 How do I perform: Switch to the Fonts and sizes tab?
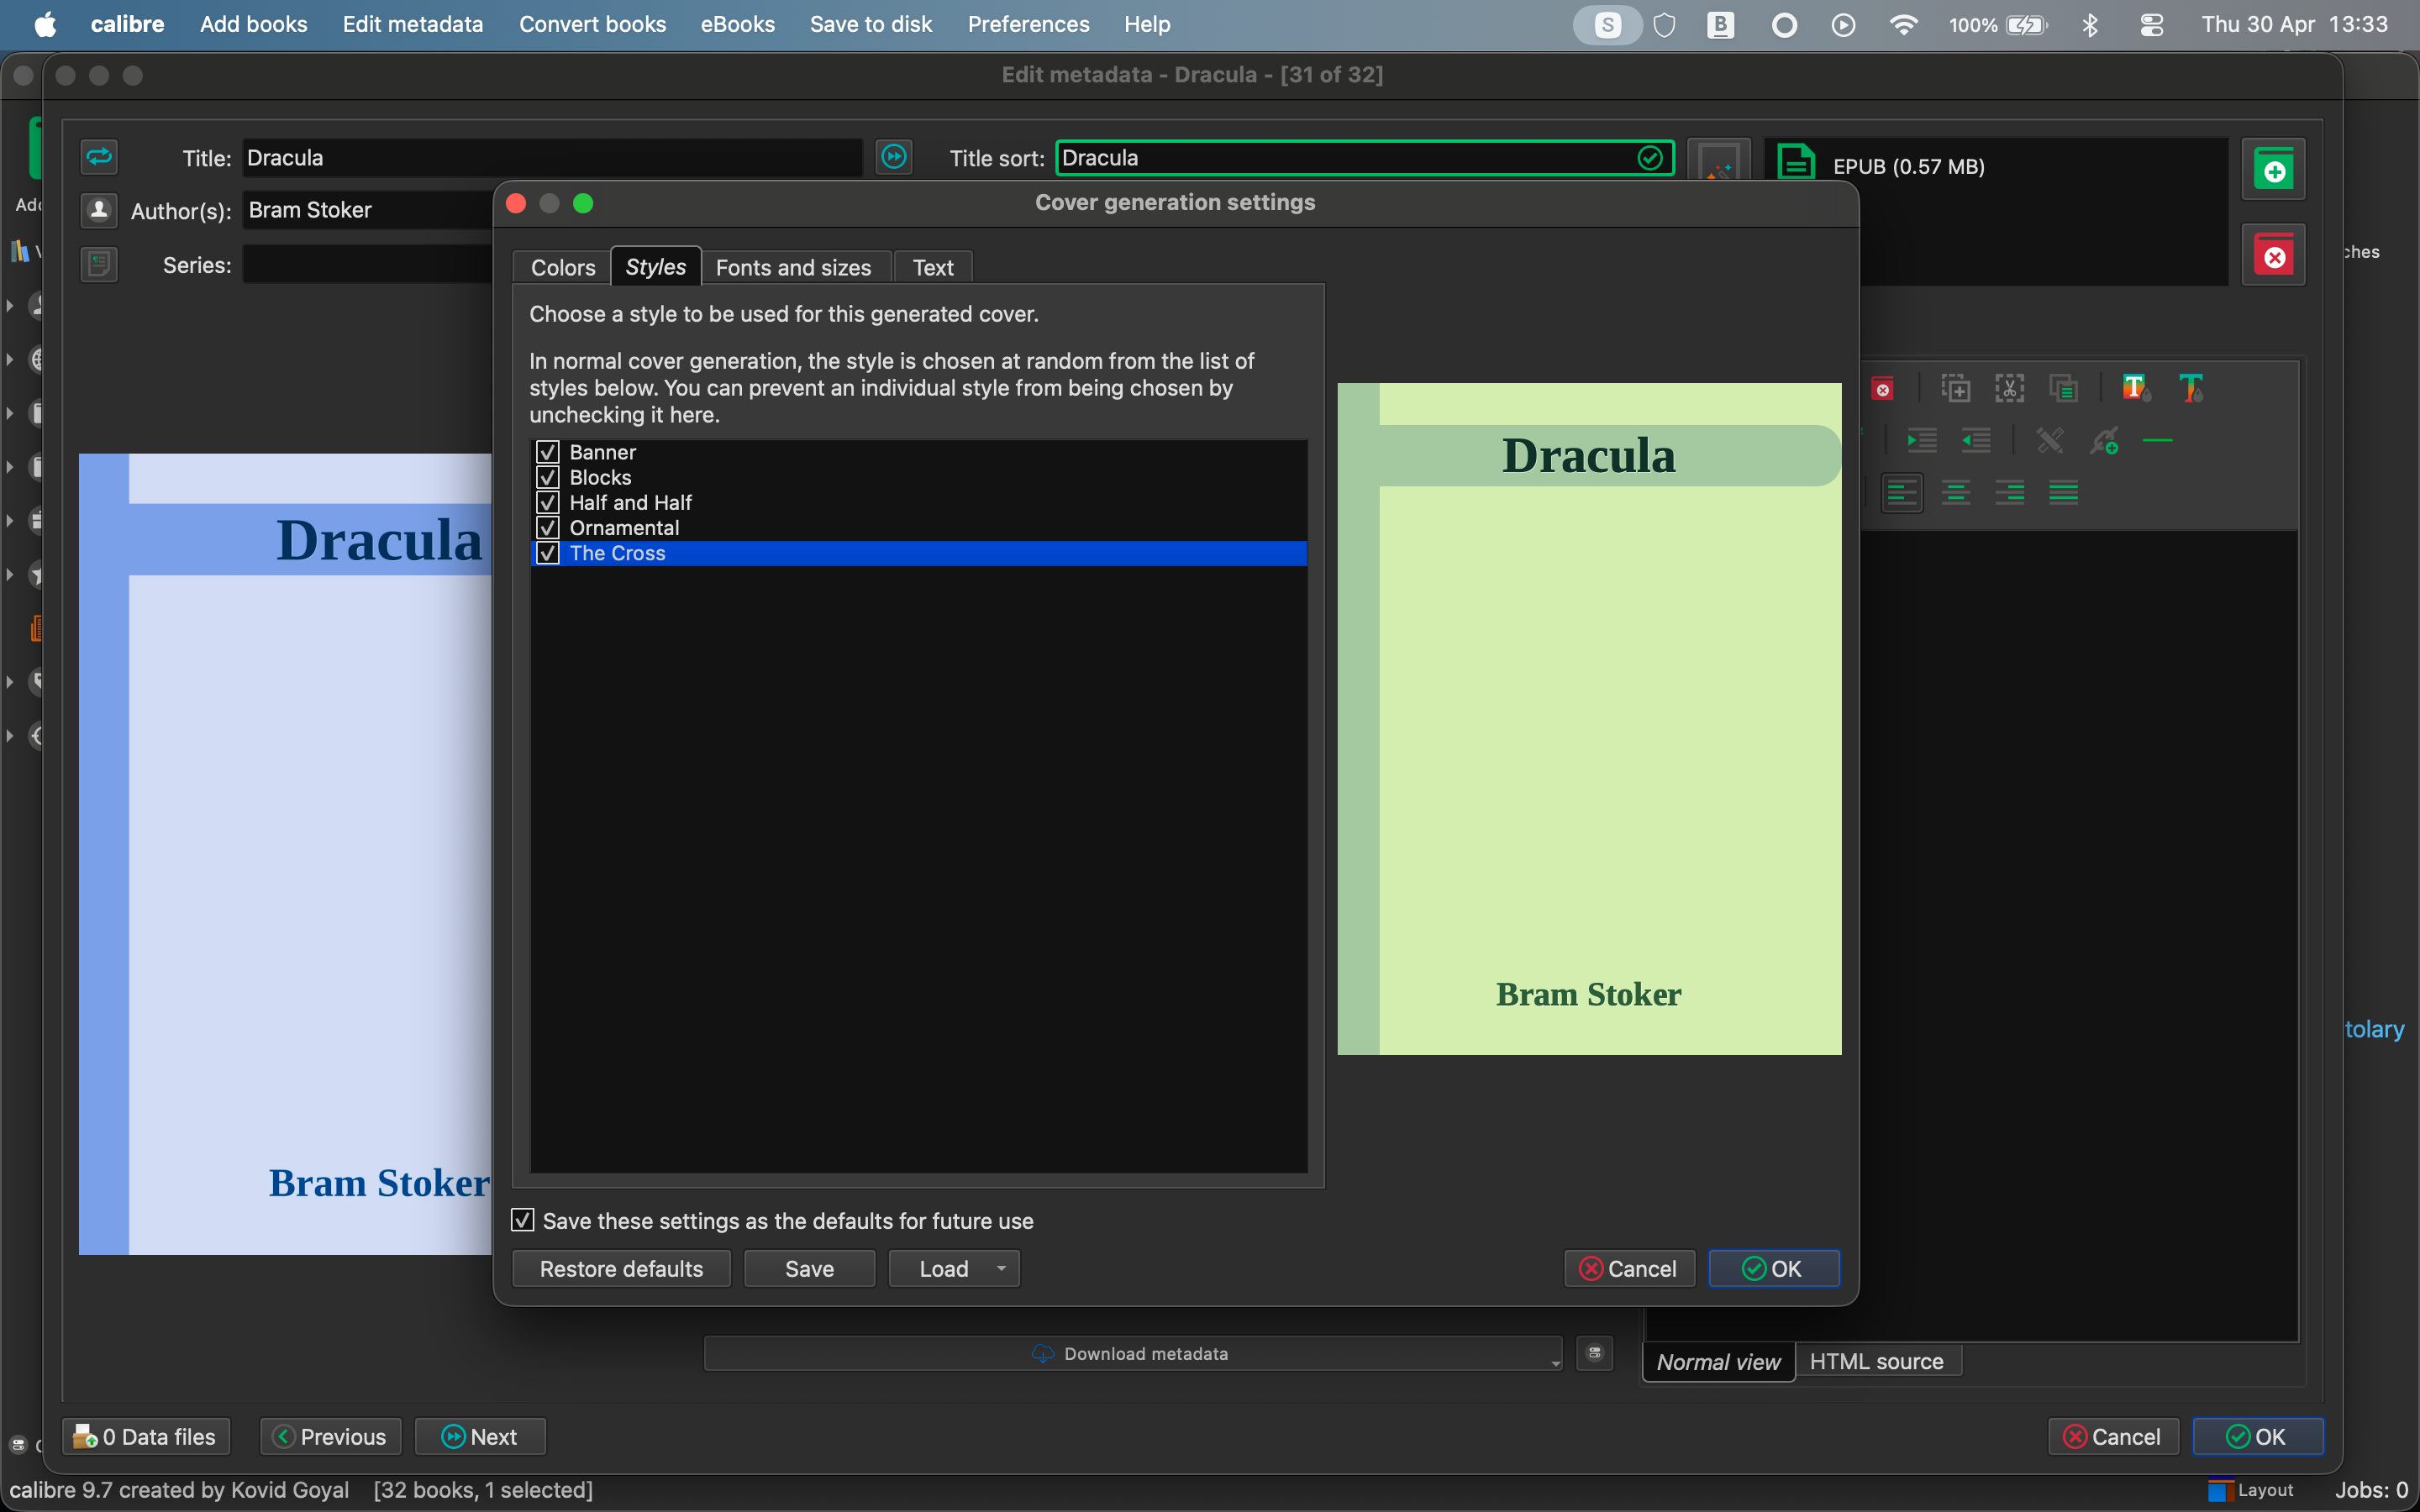[x=793, y=267]
